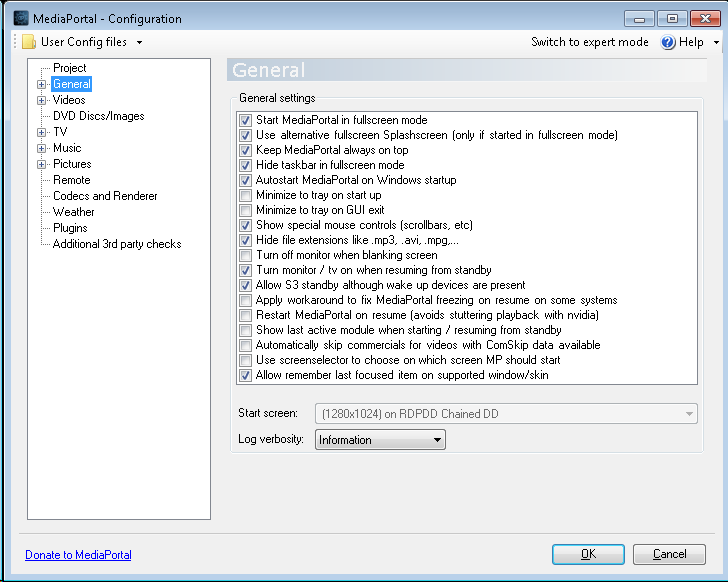The width and height of the screenshot is (728, 582).
Task: Expand the General tree node
Action: (x=41, y=84)
